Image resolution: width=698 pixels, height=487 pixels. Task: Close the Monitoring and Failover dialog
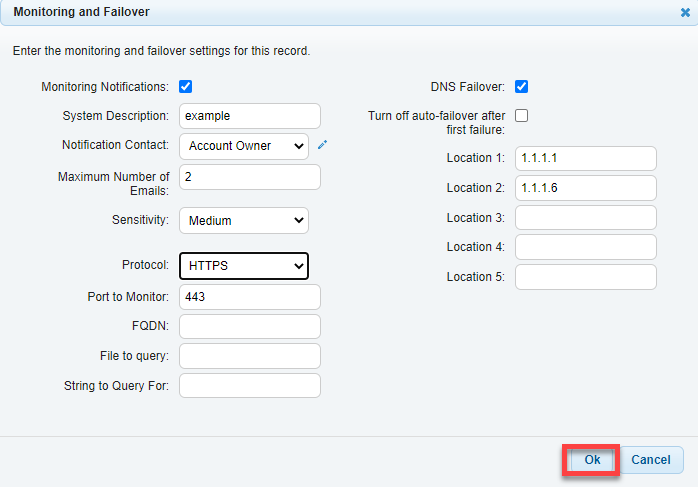point(685,12)
